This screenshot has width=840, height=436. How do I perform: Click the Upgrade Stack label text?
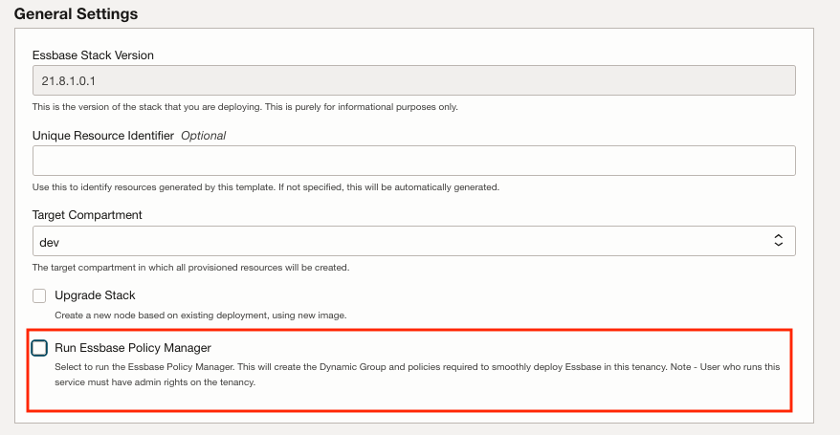click(95, 296)
